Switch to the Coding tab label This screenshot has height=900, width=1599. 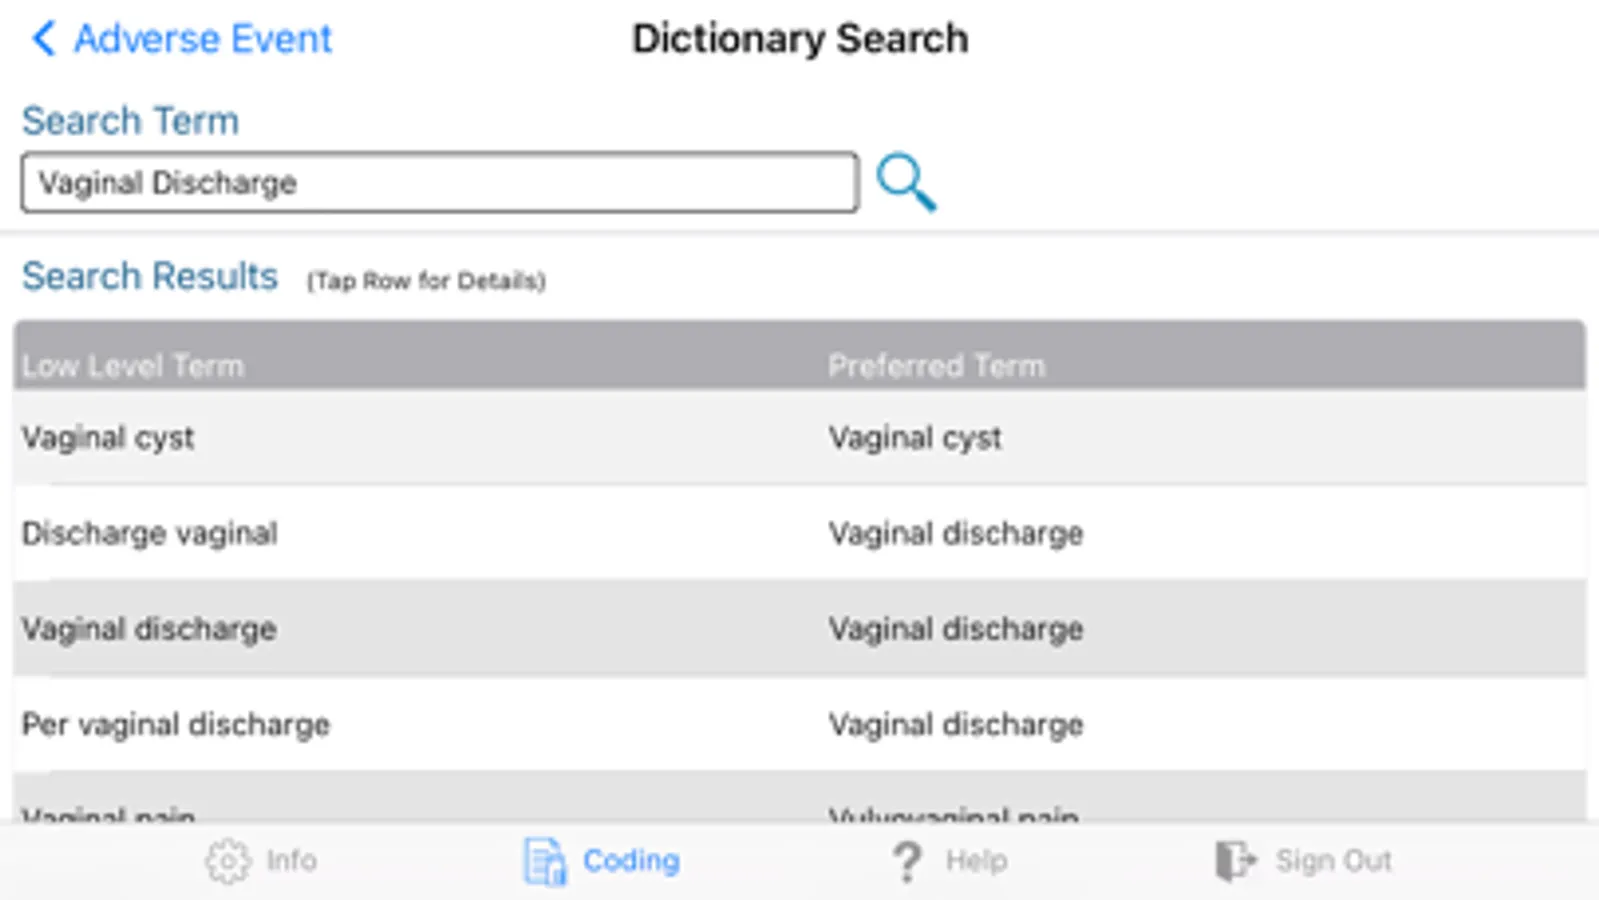(631, 861)
